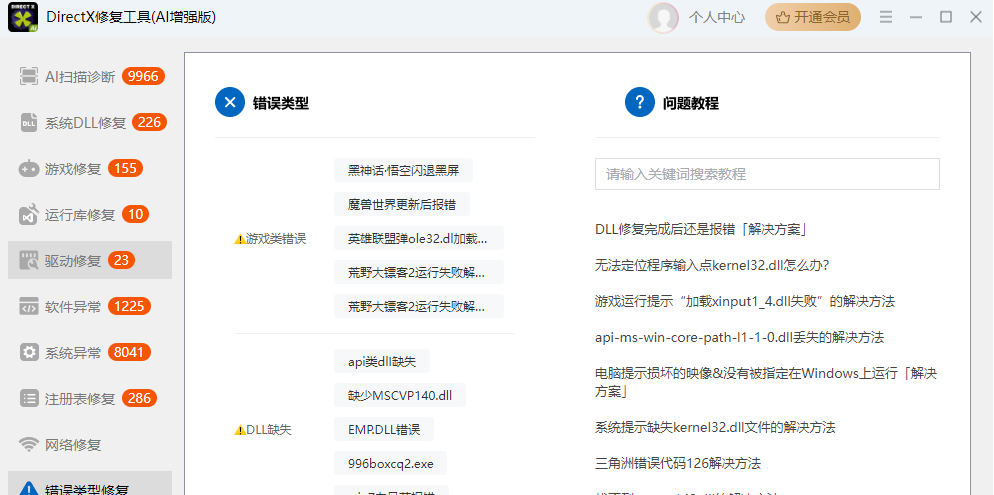The height and width of the screenshot is (495, 994).
Task: Open the hamburger menu icon in title bar
Action: coord(886,18)
